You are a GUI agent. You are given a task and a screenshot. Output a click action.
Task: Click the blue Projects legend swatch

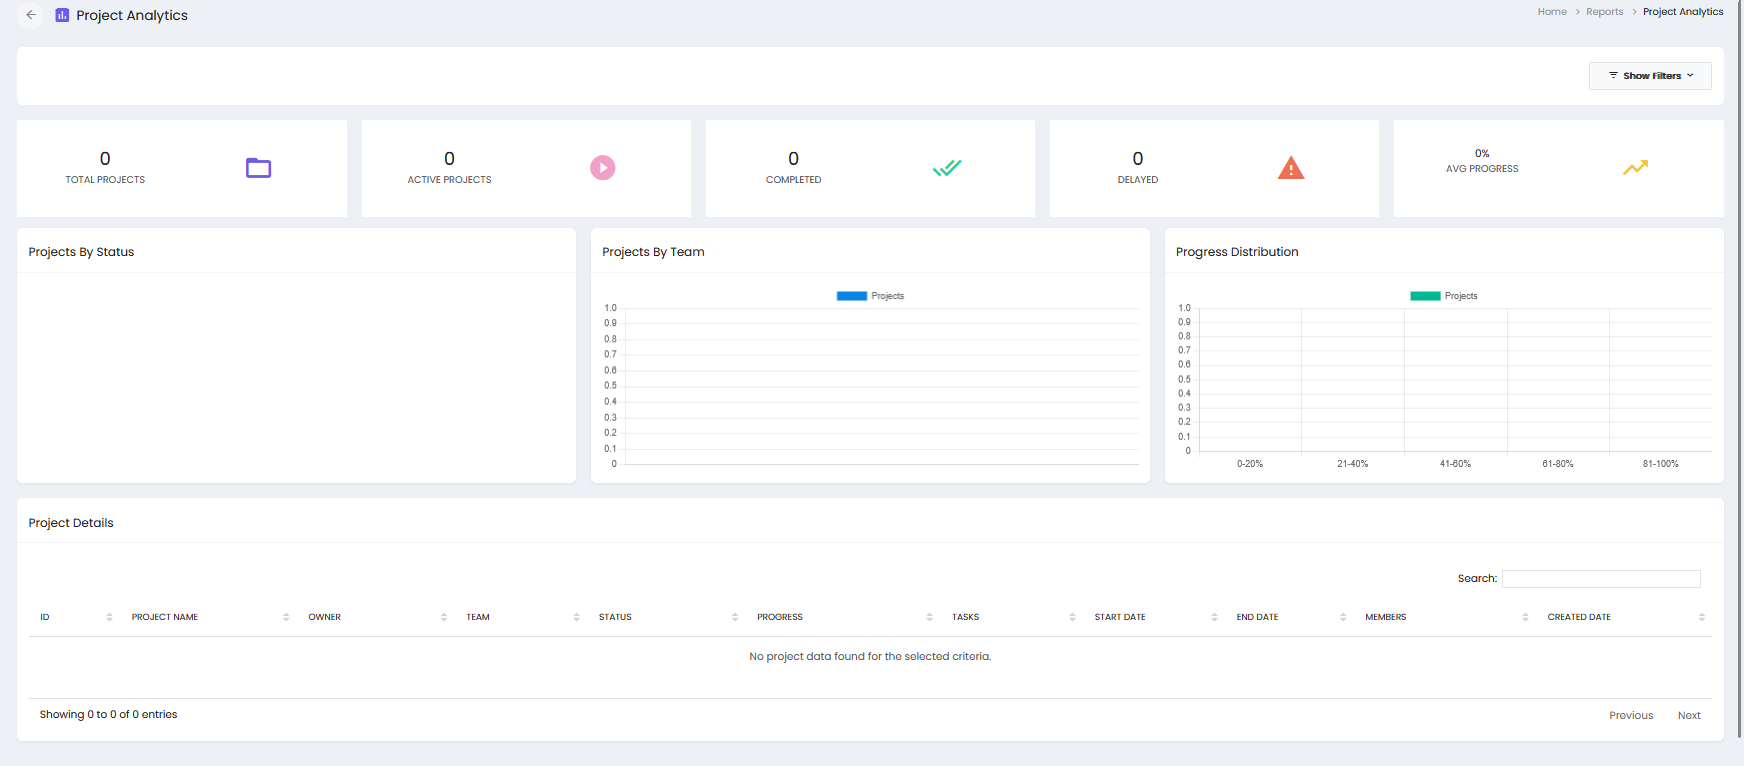pyautogui.click(x=852, y=296)
